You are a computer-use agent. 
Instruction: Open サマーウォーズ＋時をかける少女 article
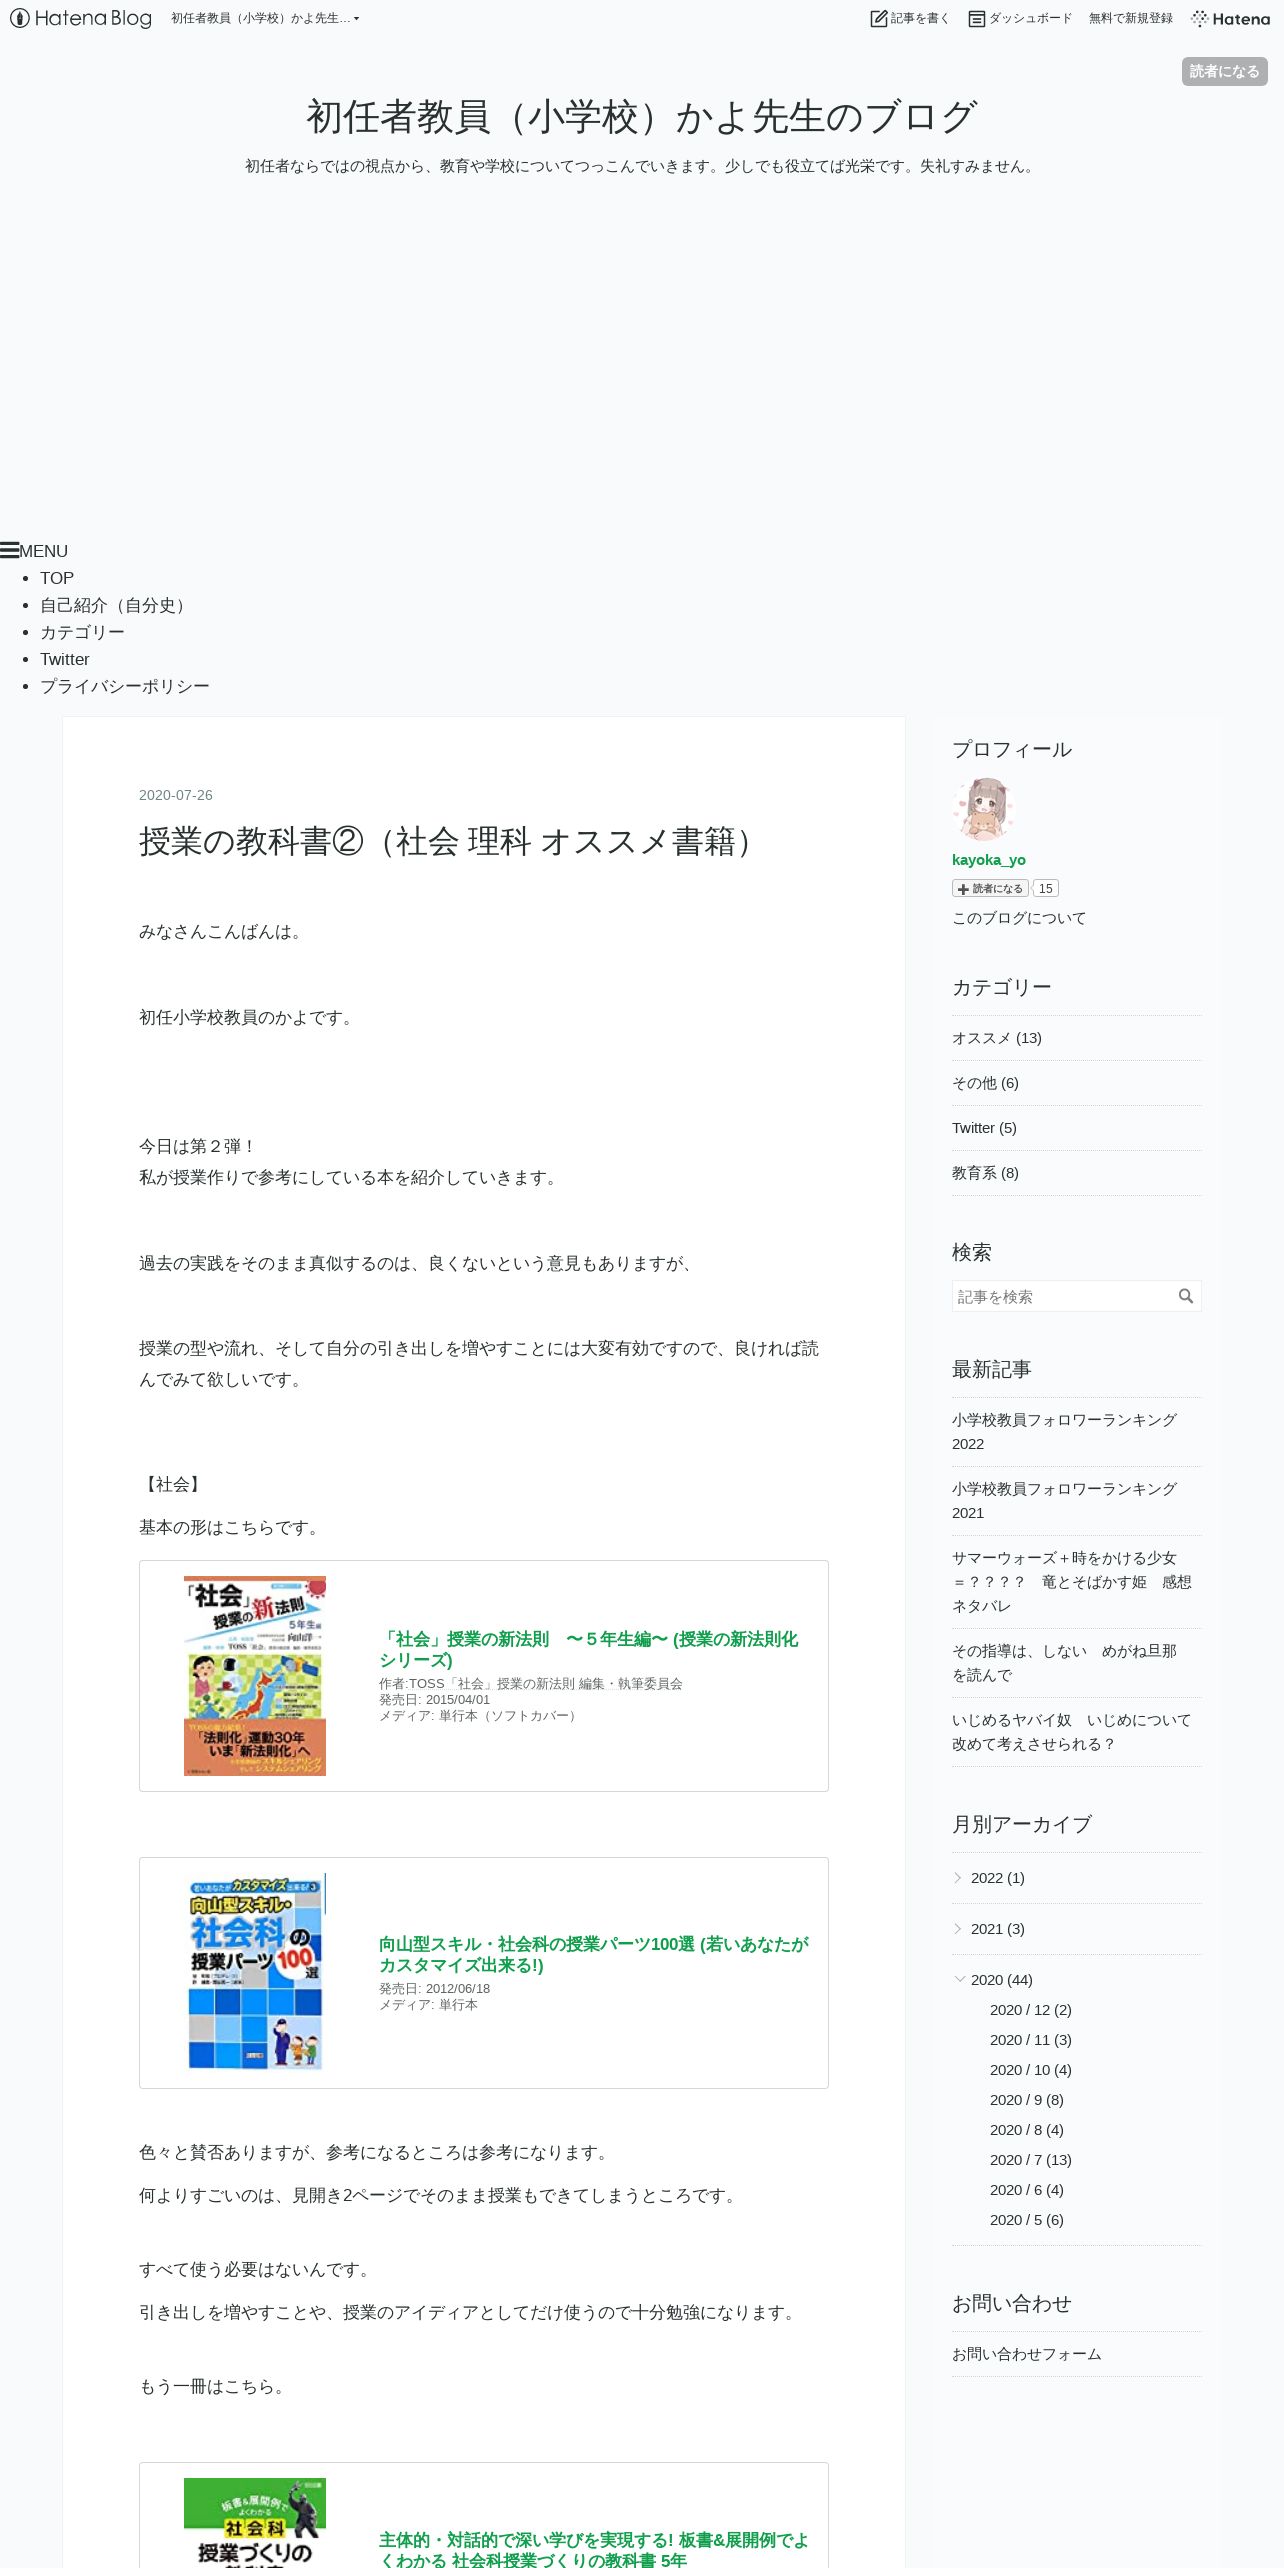pos(1071,1582)
